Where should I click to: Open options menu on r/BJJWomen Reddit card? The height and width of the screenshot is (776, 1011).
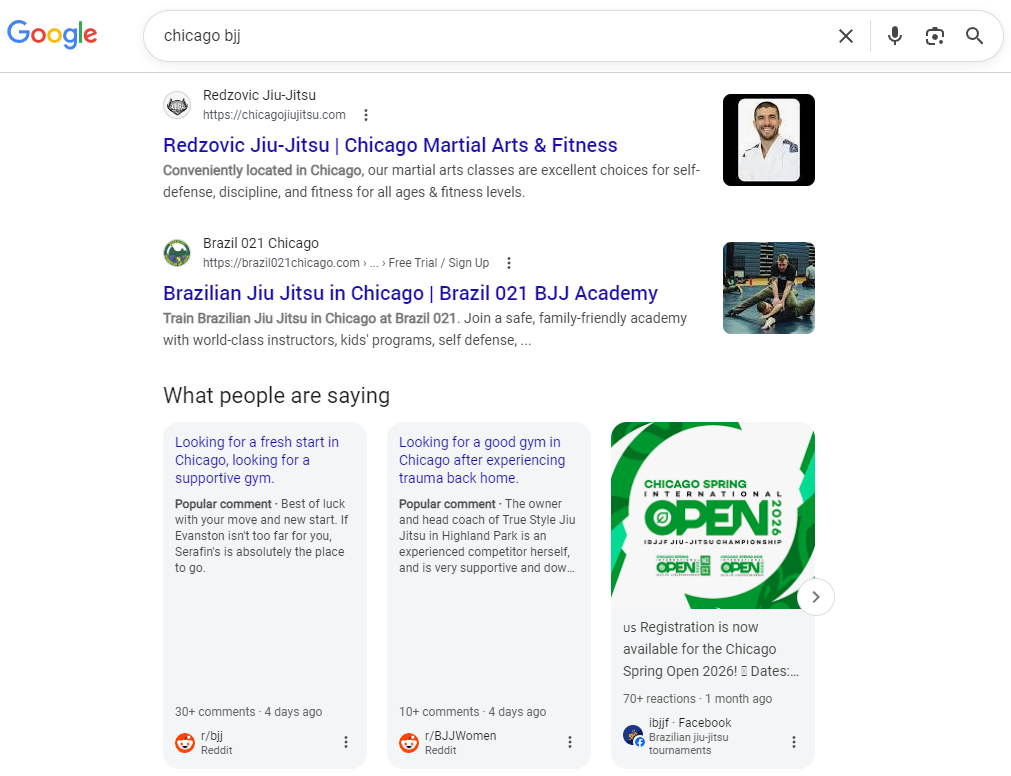(569, 742)
